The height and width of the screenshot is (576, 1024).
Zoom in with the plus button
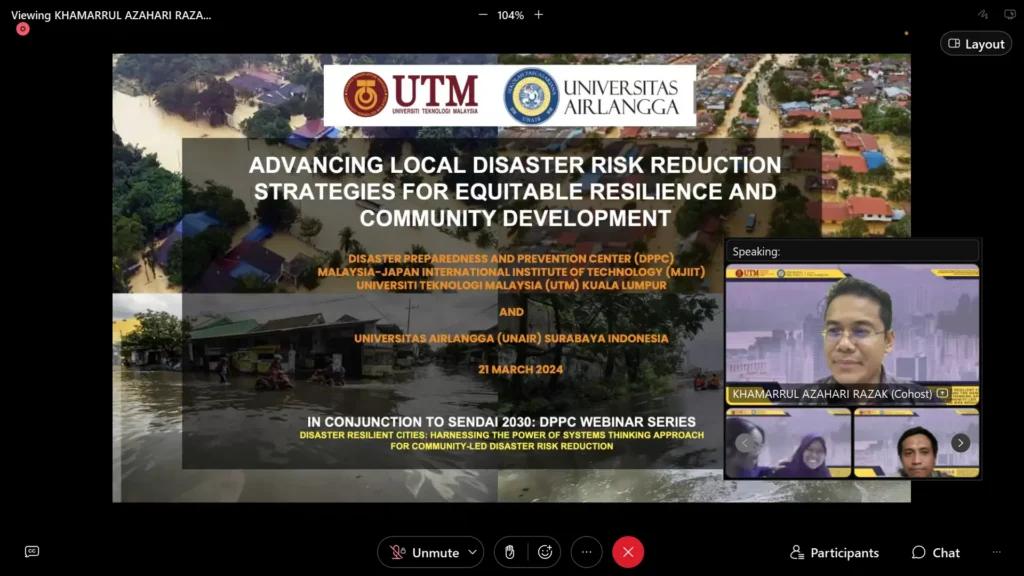538,14
